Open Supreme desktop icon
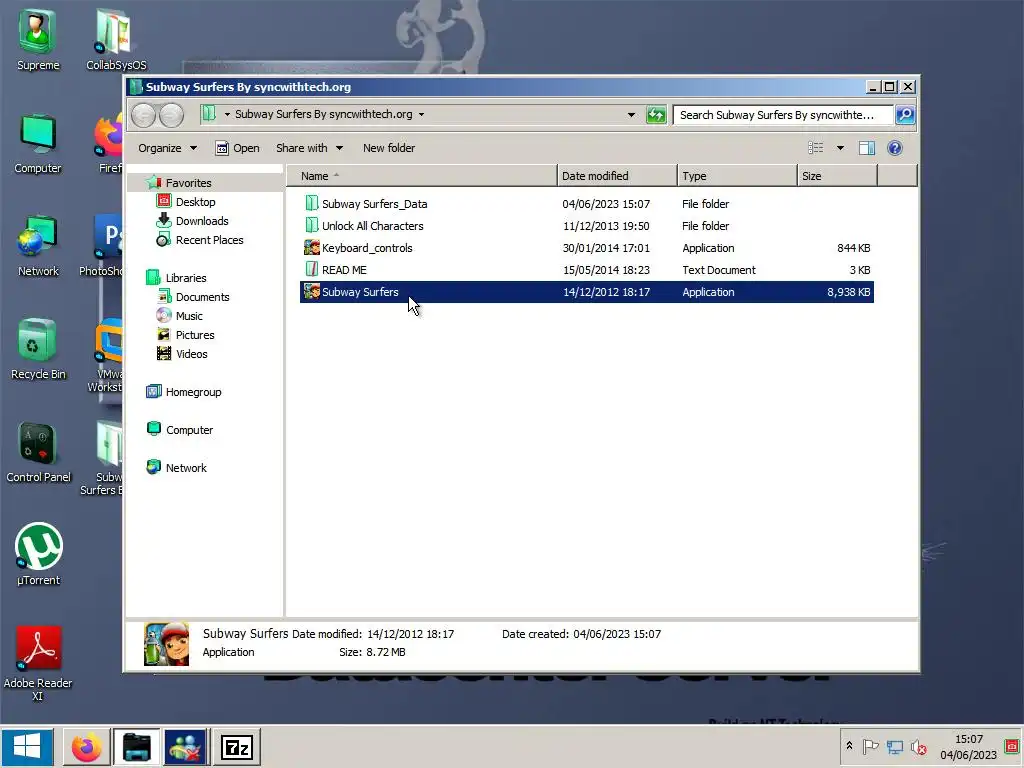 click(38, 40)
